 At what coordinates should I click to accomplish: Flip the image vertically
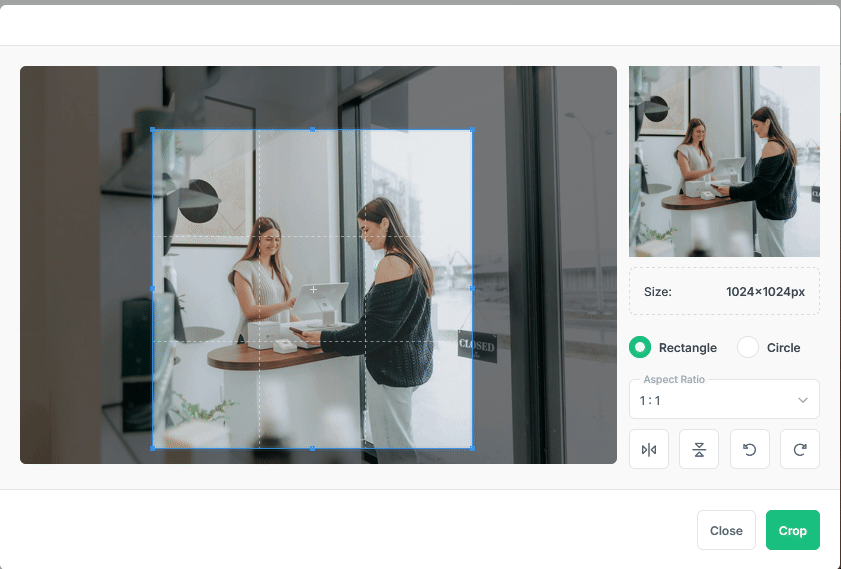click(698, 449)
